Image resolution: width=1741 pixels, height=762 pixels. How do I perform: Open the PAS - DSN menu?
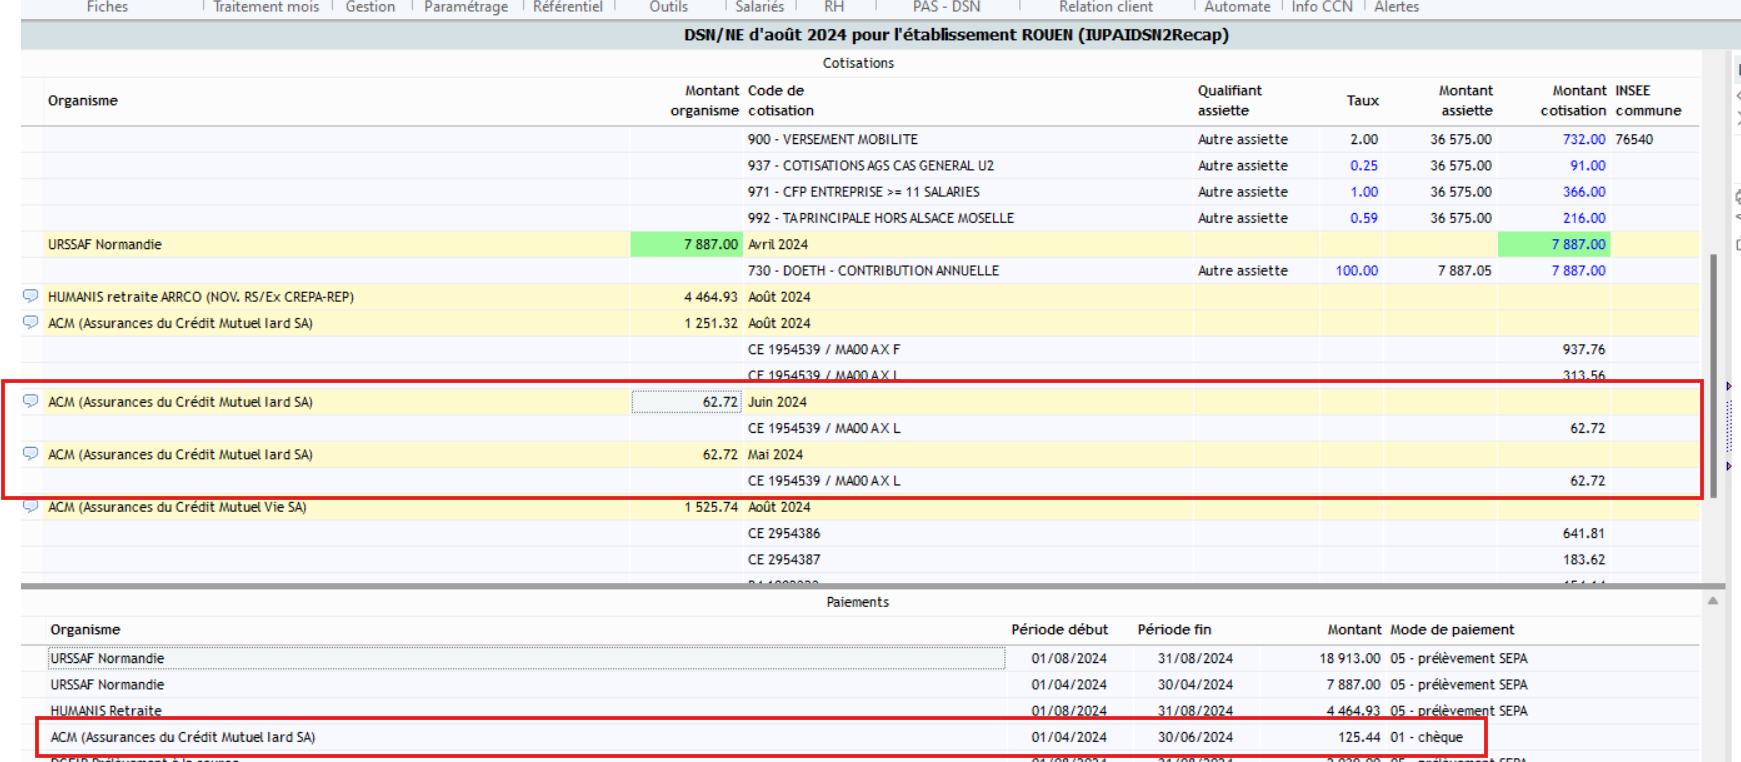946,7
